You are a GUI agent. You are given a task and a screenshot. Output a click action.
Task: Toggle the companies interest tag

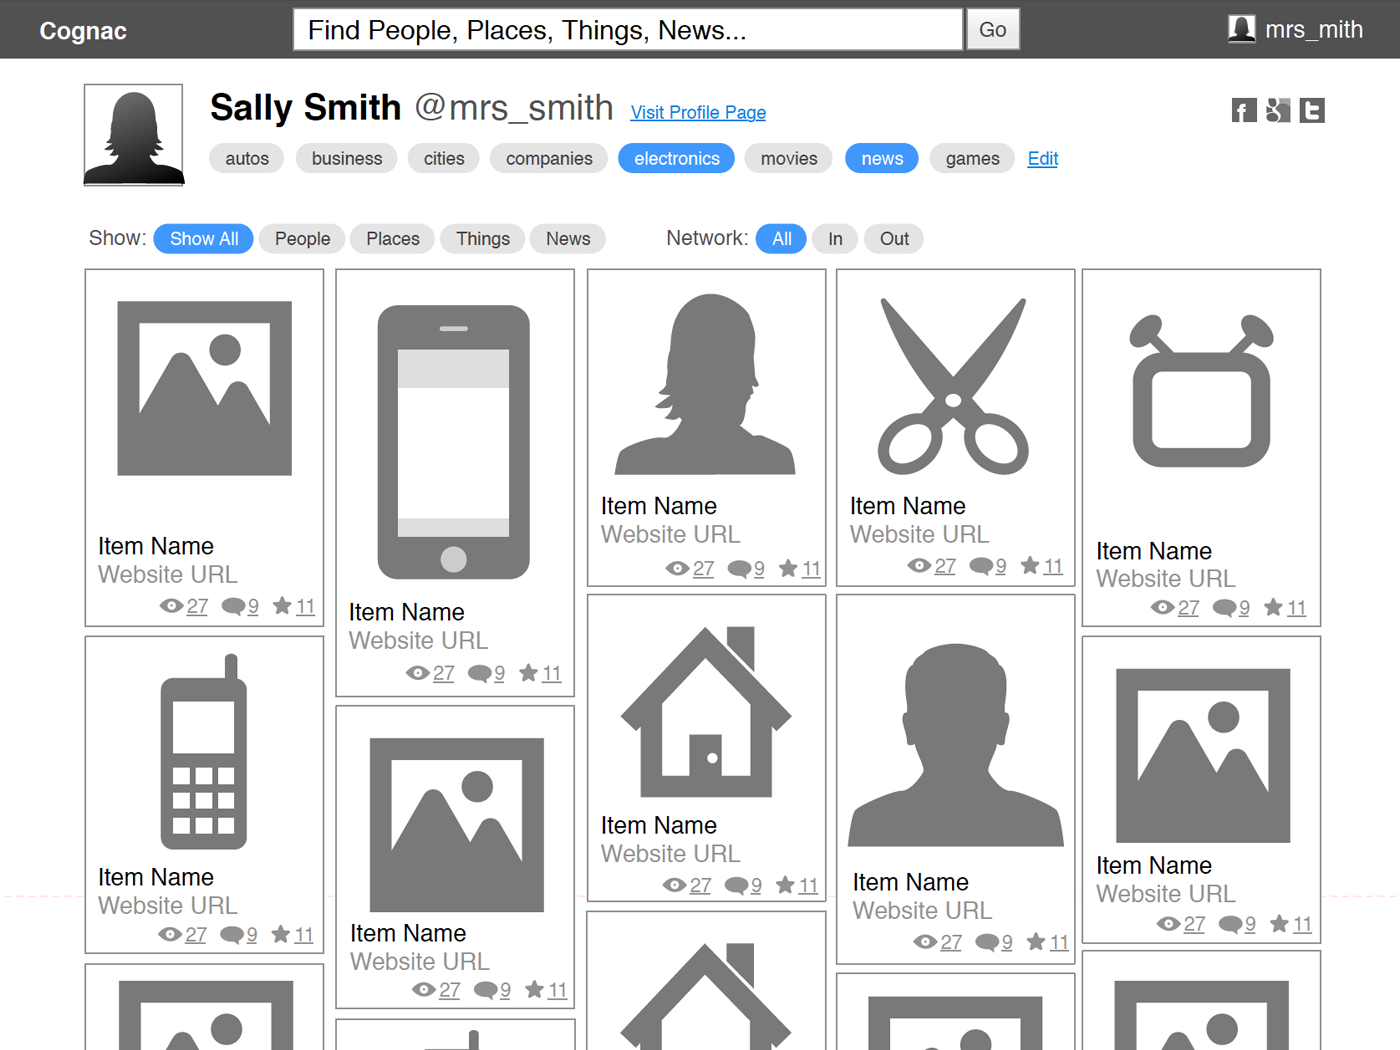pos(549,158)
